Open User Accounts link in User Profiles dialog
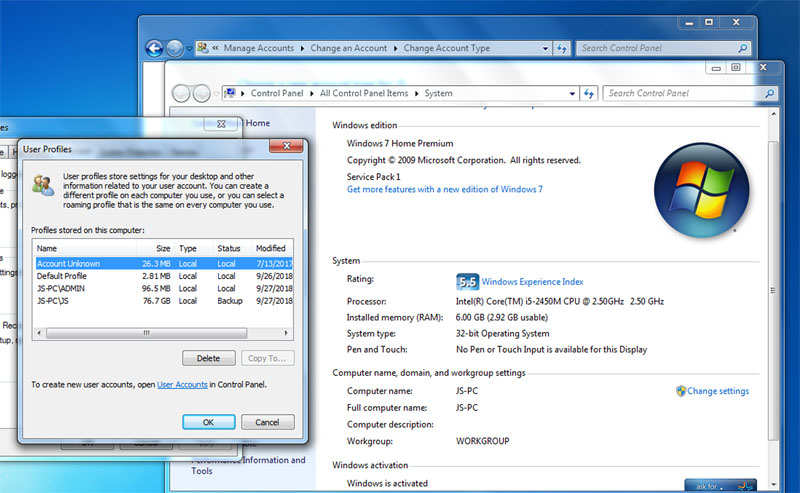Viewport: 800px width, 493px height. point(182,385)
